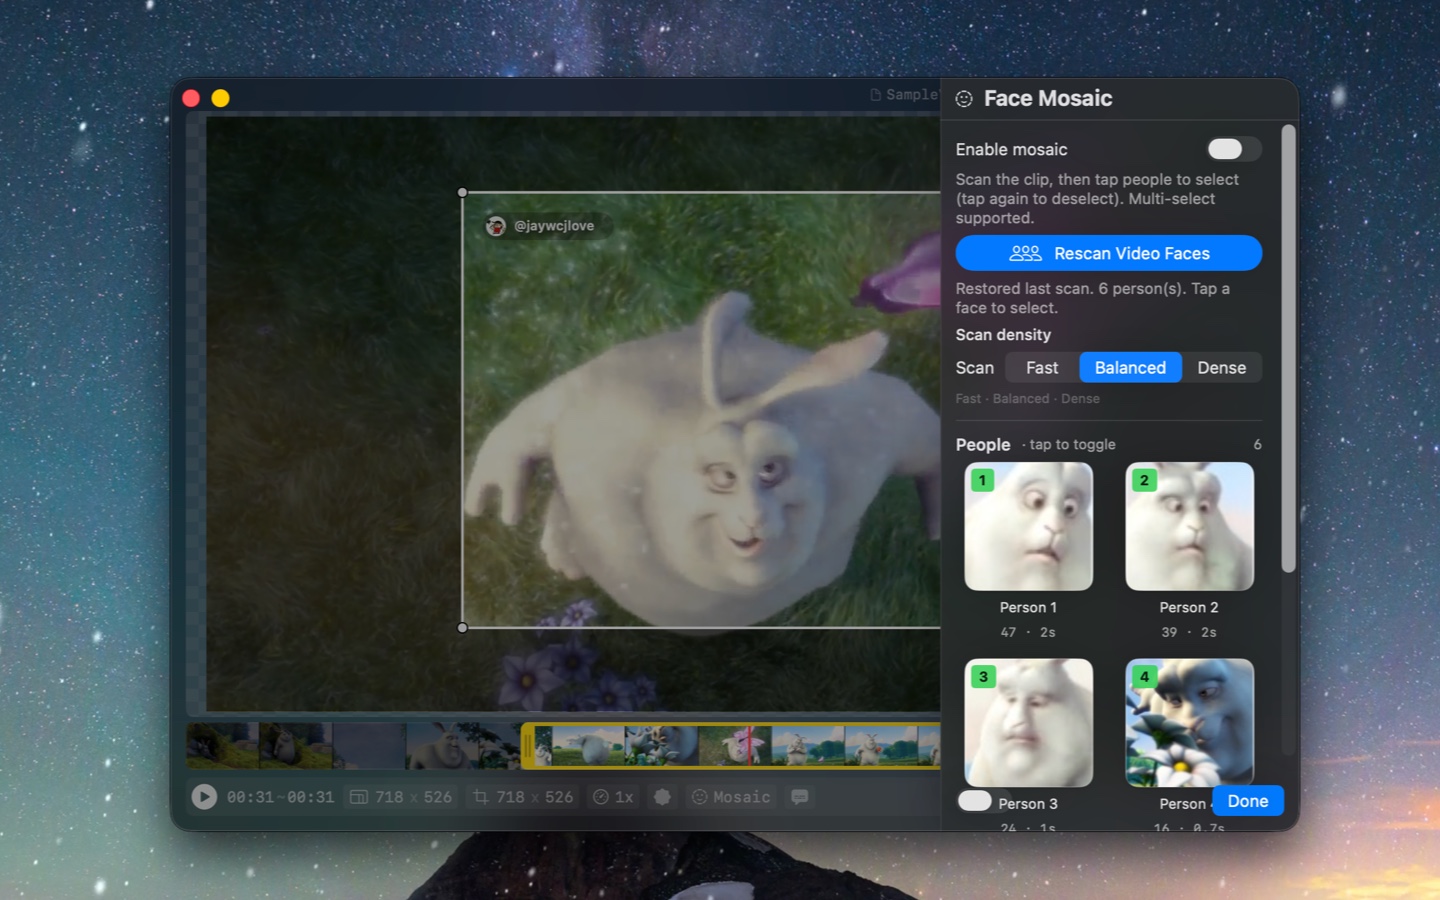
Task: Click the '47 · 2s' stats under Person 1
Action: 1028,632
